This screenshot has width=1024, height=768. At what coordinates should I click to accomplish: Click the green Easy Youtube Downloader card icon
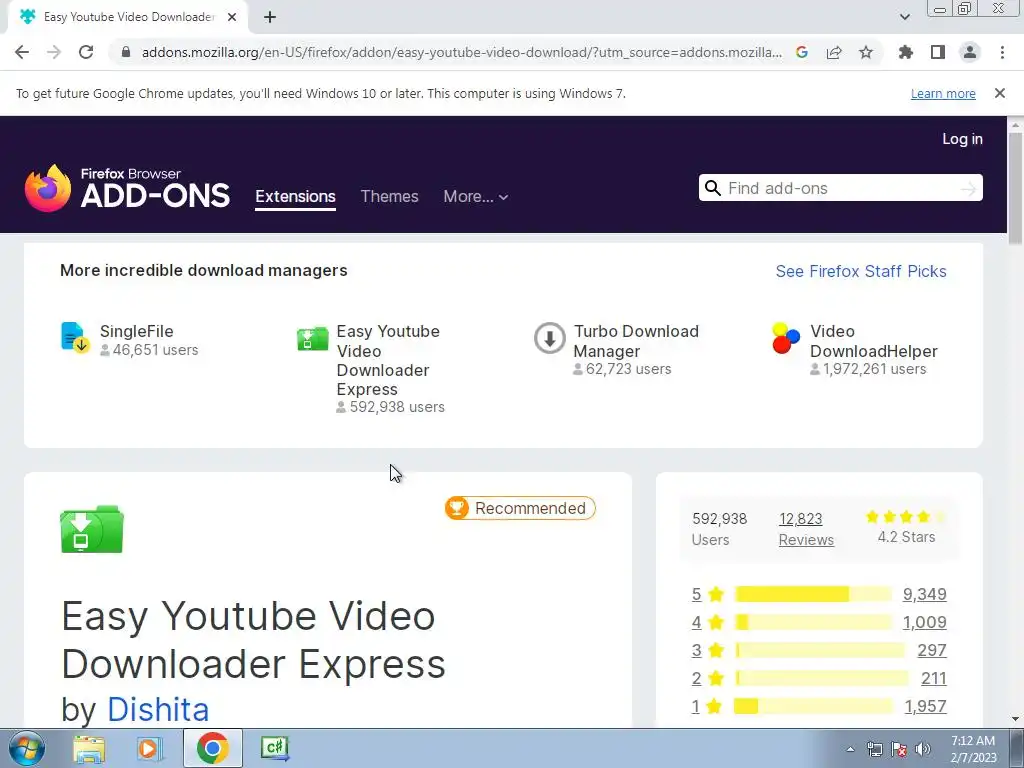[x=312, y=338]
